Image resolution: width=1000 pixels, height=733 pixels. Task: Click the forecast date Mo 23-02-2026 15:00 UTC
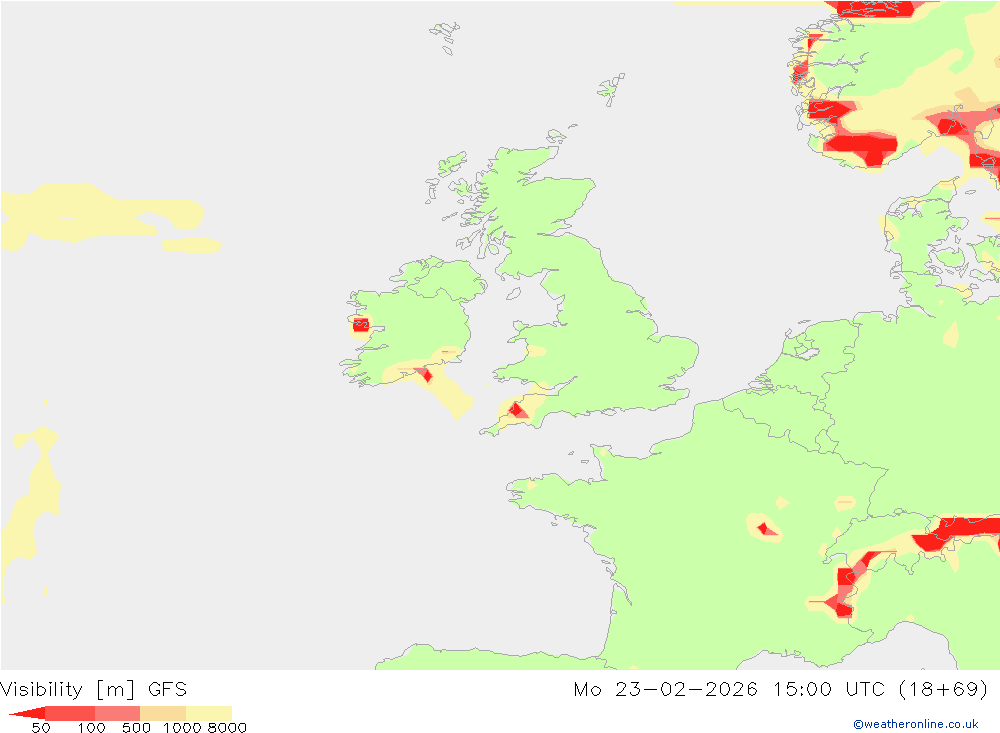pos(729,690)
